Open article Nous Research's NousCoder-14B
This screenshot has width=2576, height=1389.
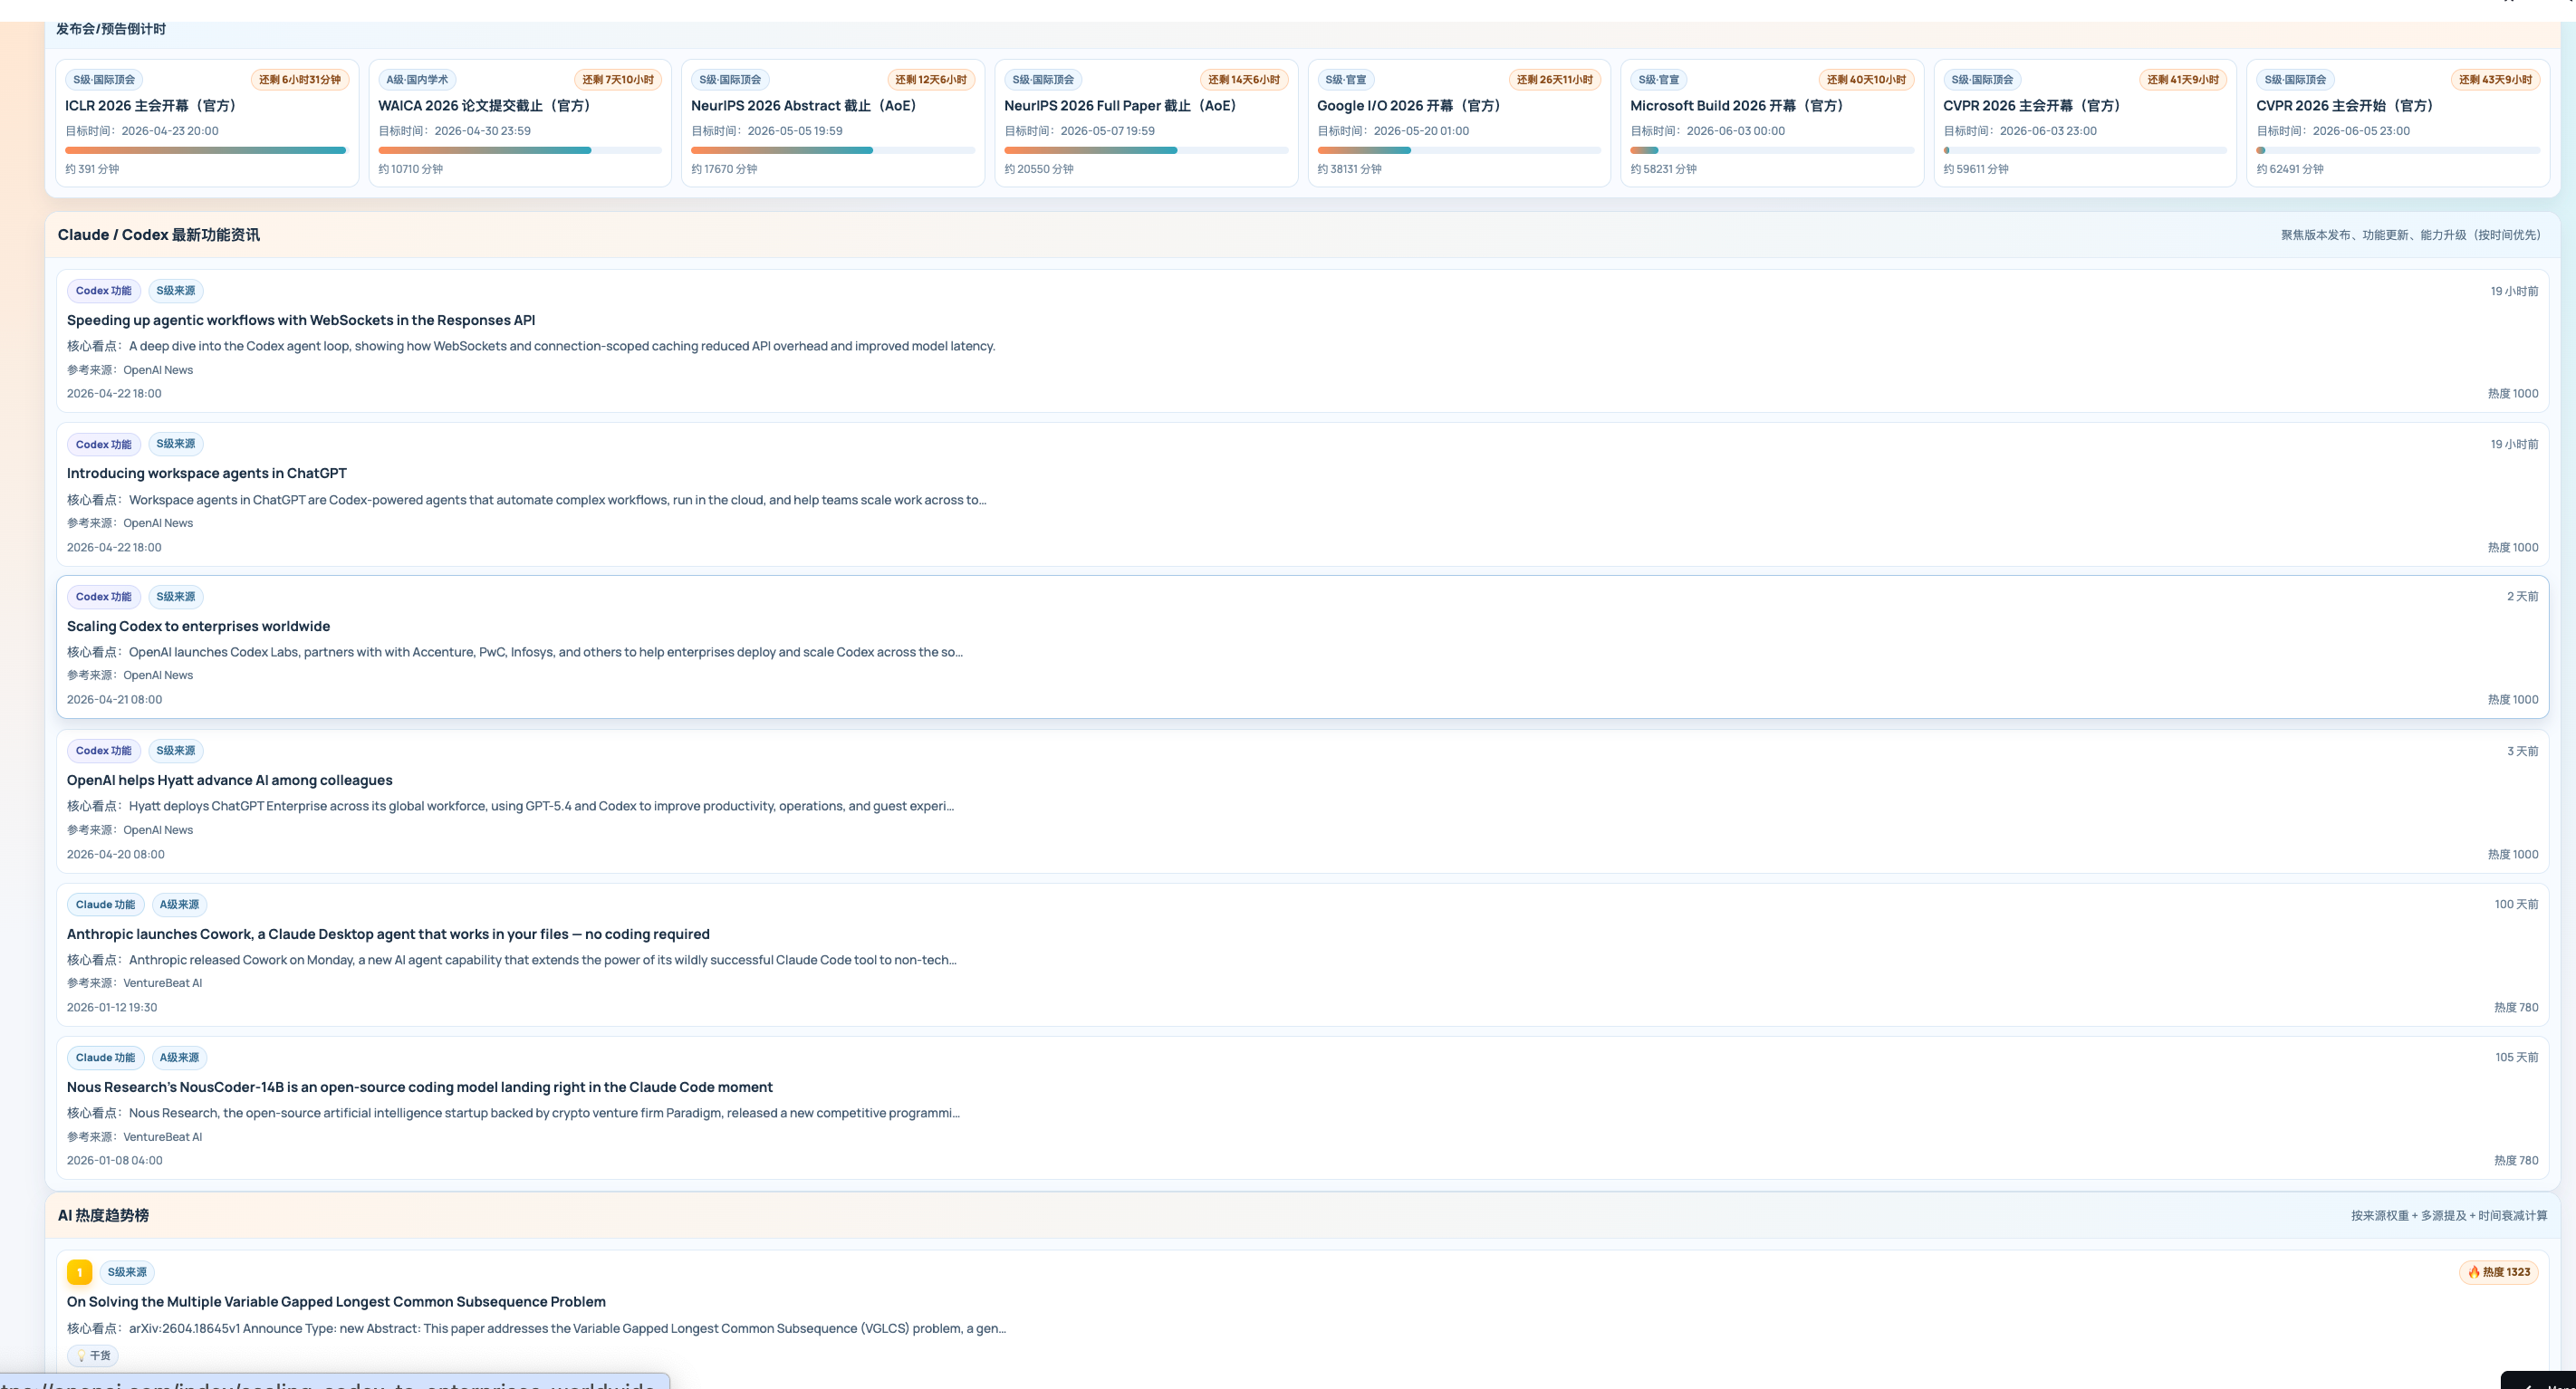[x=420, y=1087]
